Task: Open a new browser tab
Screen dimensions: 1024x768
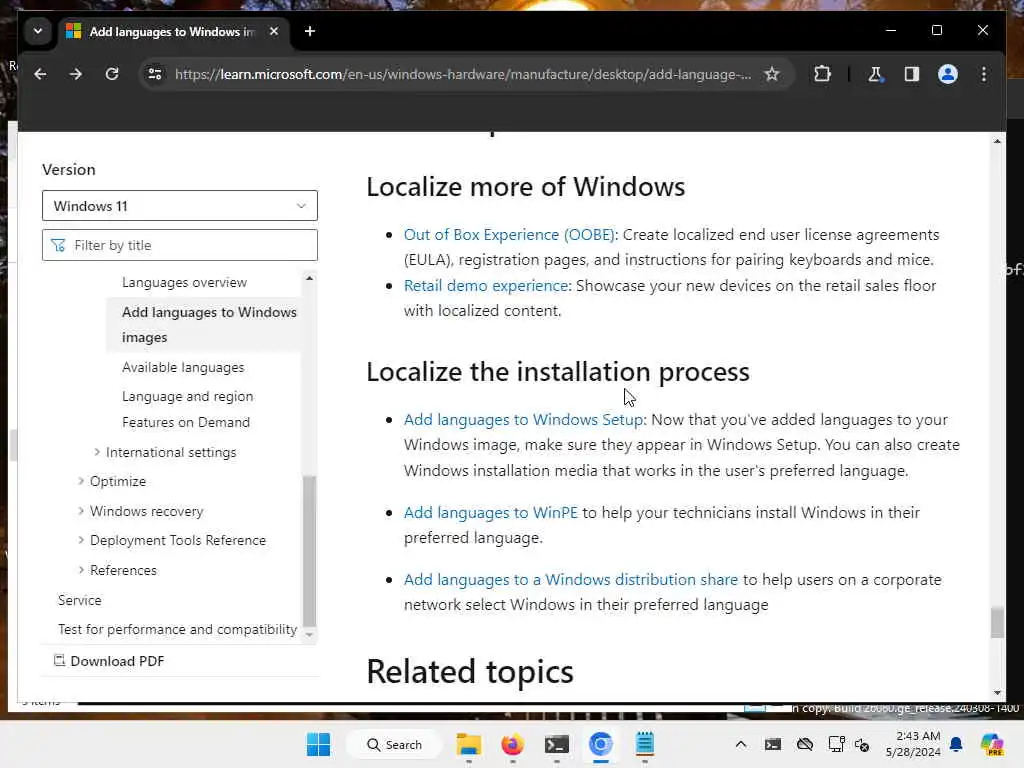Action: coord(310,31)
